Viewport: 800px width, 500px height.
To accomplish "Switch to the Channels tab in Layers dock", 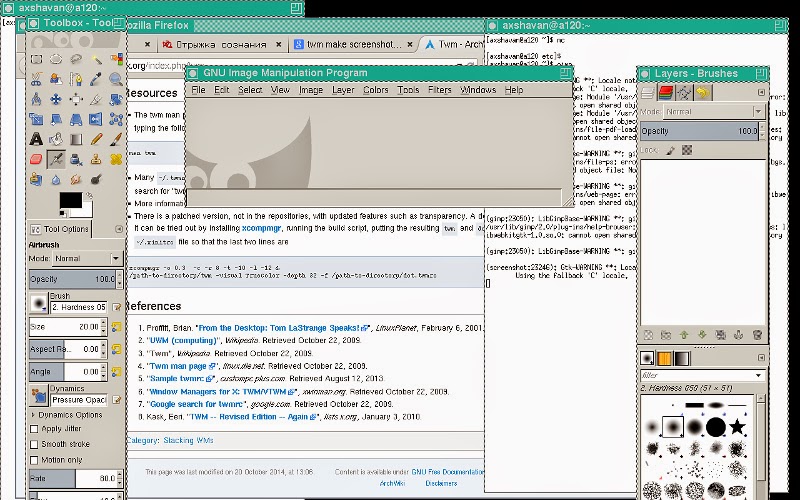I will [666, 92].
